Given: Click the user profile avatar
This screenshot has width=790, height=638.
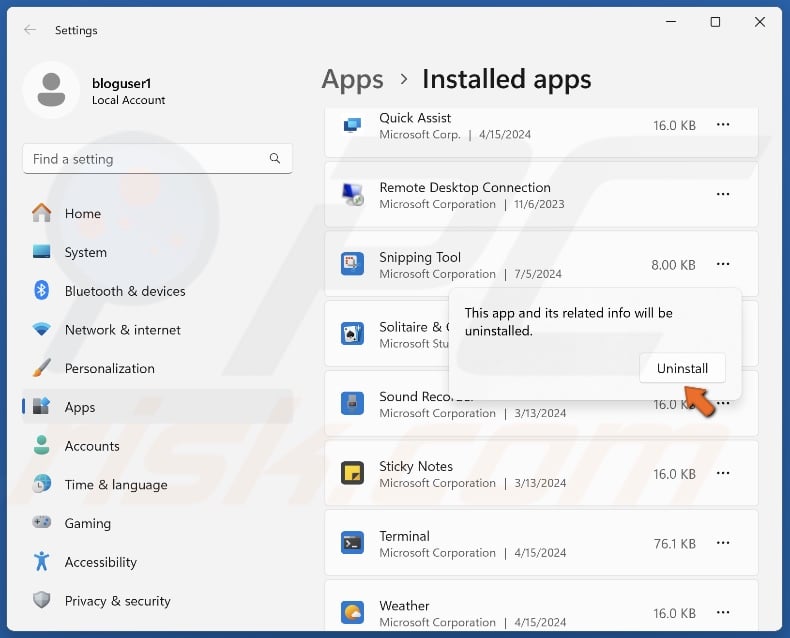Looking at the screenshot, I should click(51, 90).
